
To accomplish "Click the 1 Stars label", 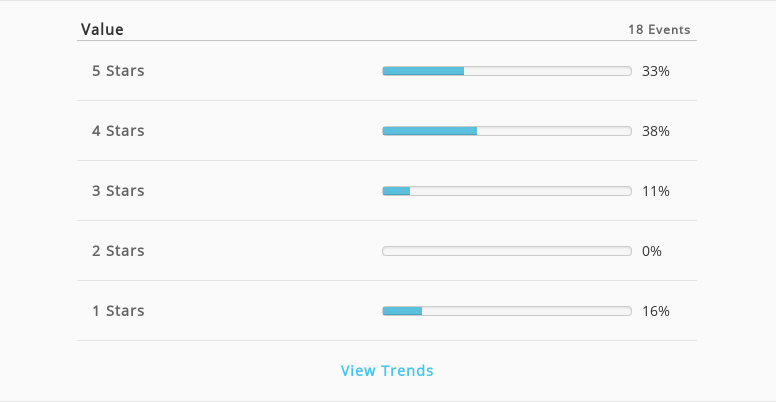I will pos(118,310).
